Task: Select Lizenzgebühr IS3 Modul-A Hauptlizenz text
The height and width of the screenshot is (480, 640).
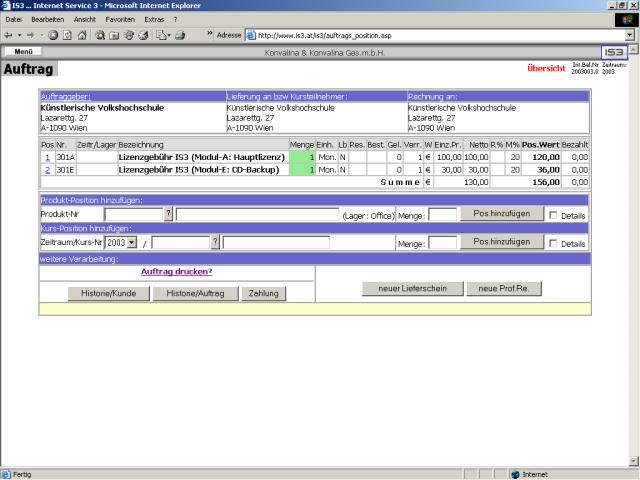Action: (x=202, y=158)
